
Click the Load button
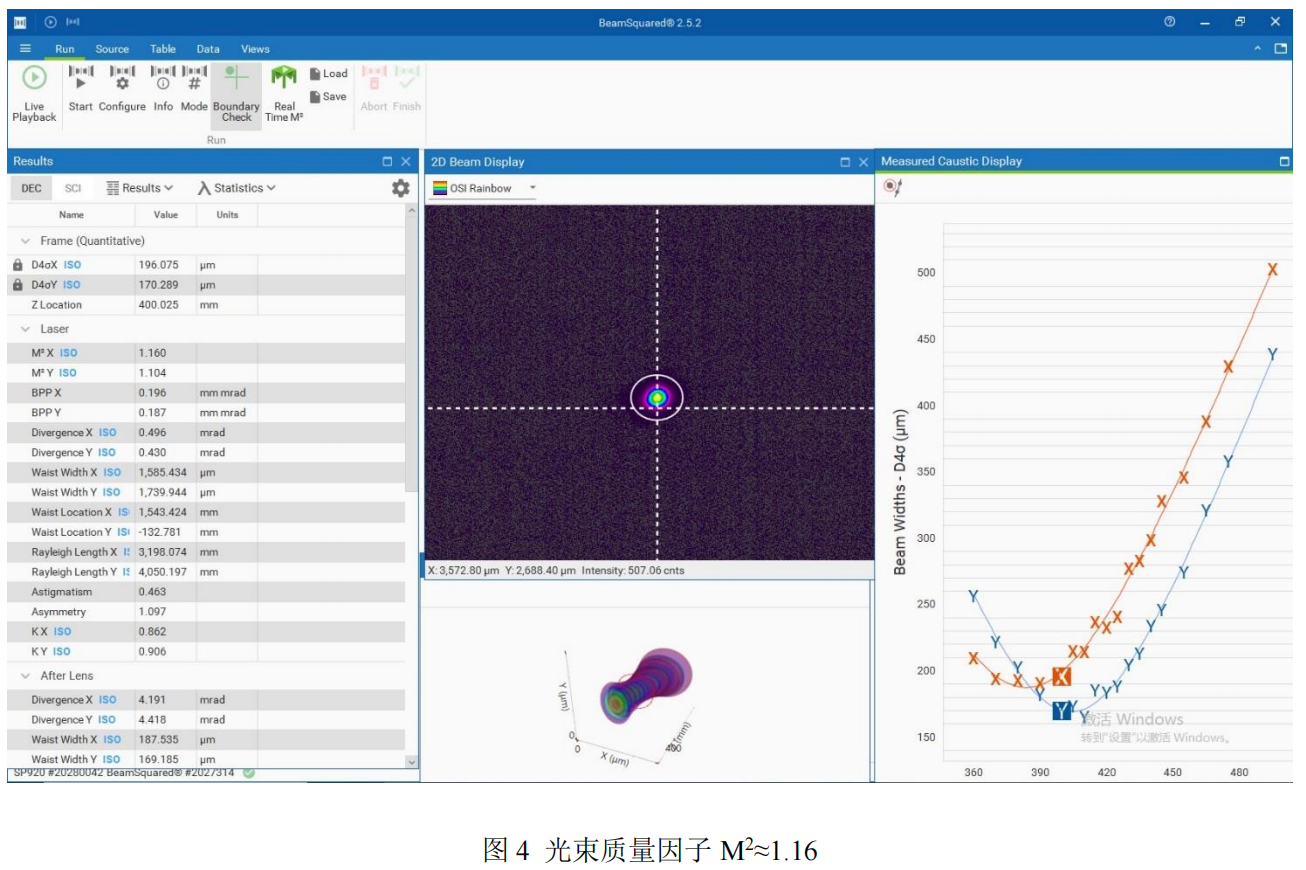[328, 74]
